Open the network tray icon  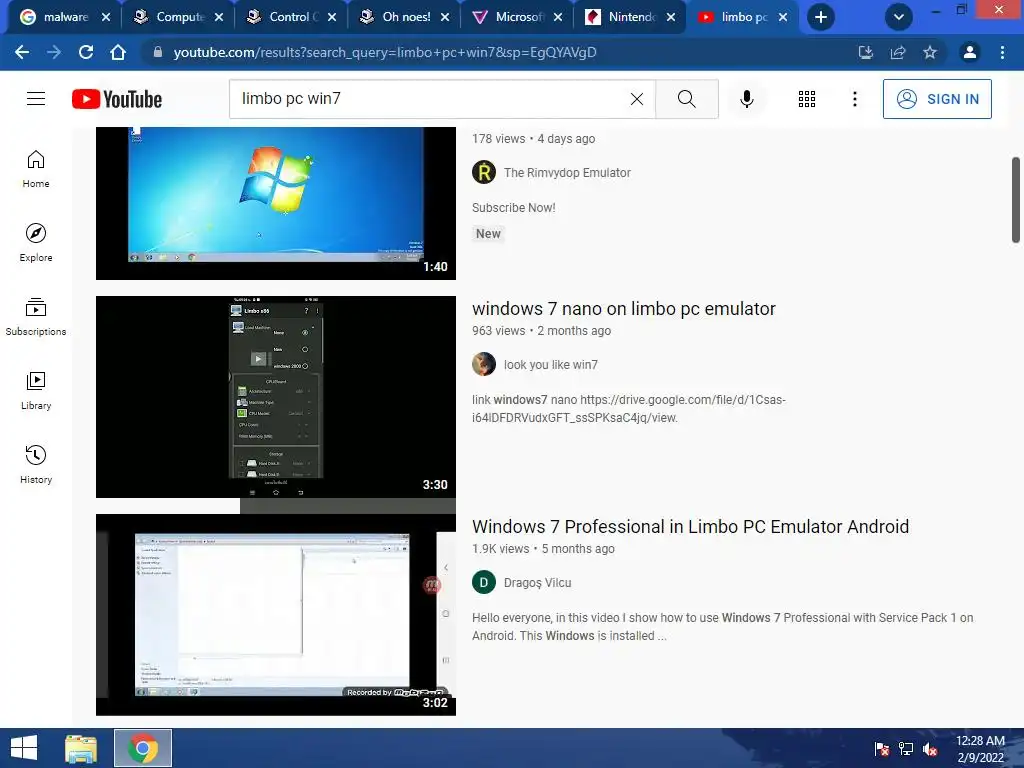pyautogui.click(x=906, y=749)
